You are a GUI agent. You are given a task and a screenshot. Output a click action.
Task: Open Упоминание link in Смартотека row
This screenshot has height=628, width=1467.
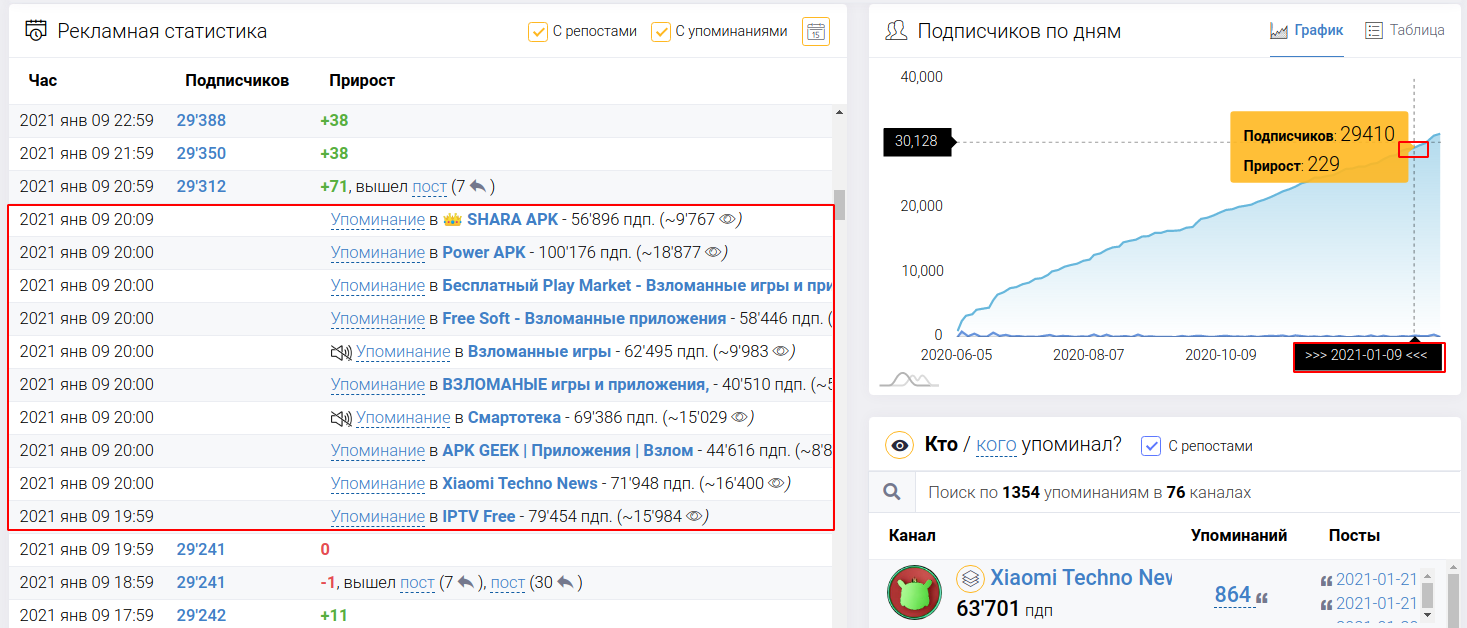tap(403, 417)
